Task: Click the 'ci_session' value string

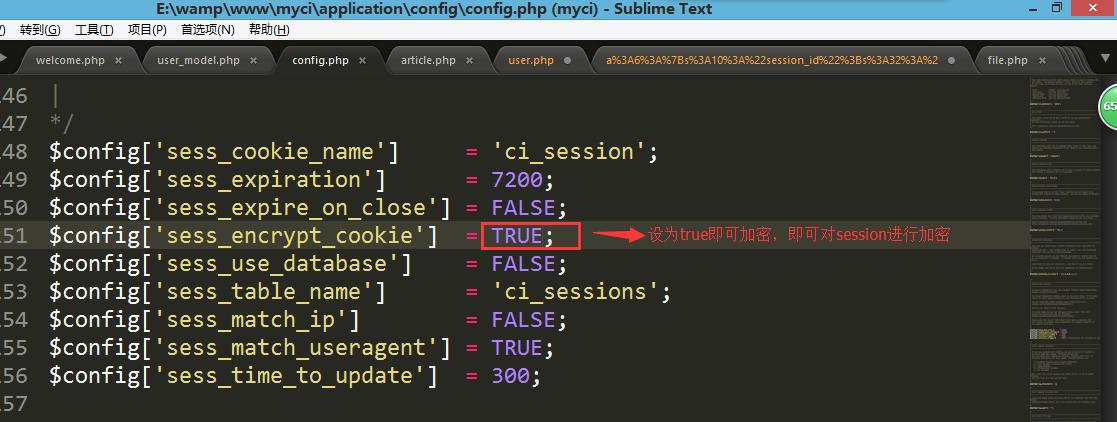Action: point(568,152)
